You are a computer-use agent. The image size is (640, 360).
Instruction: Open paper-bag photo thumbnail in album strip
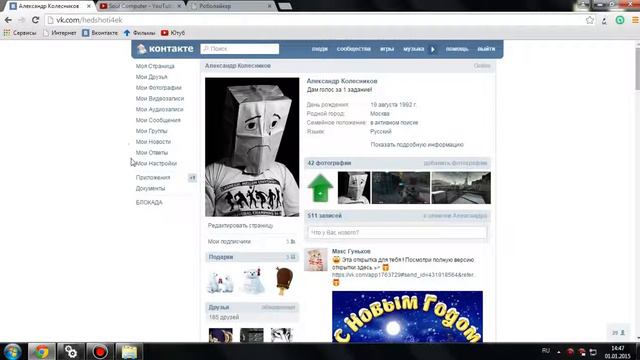pos(354,188)
